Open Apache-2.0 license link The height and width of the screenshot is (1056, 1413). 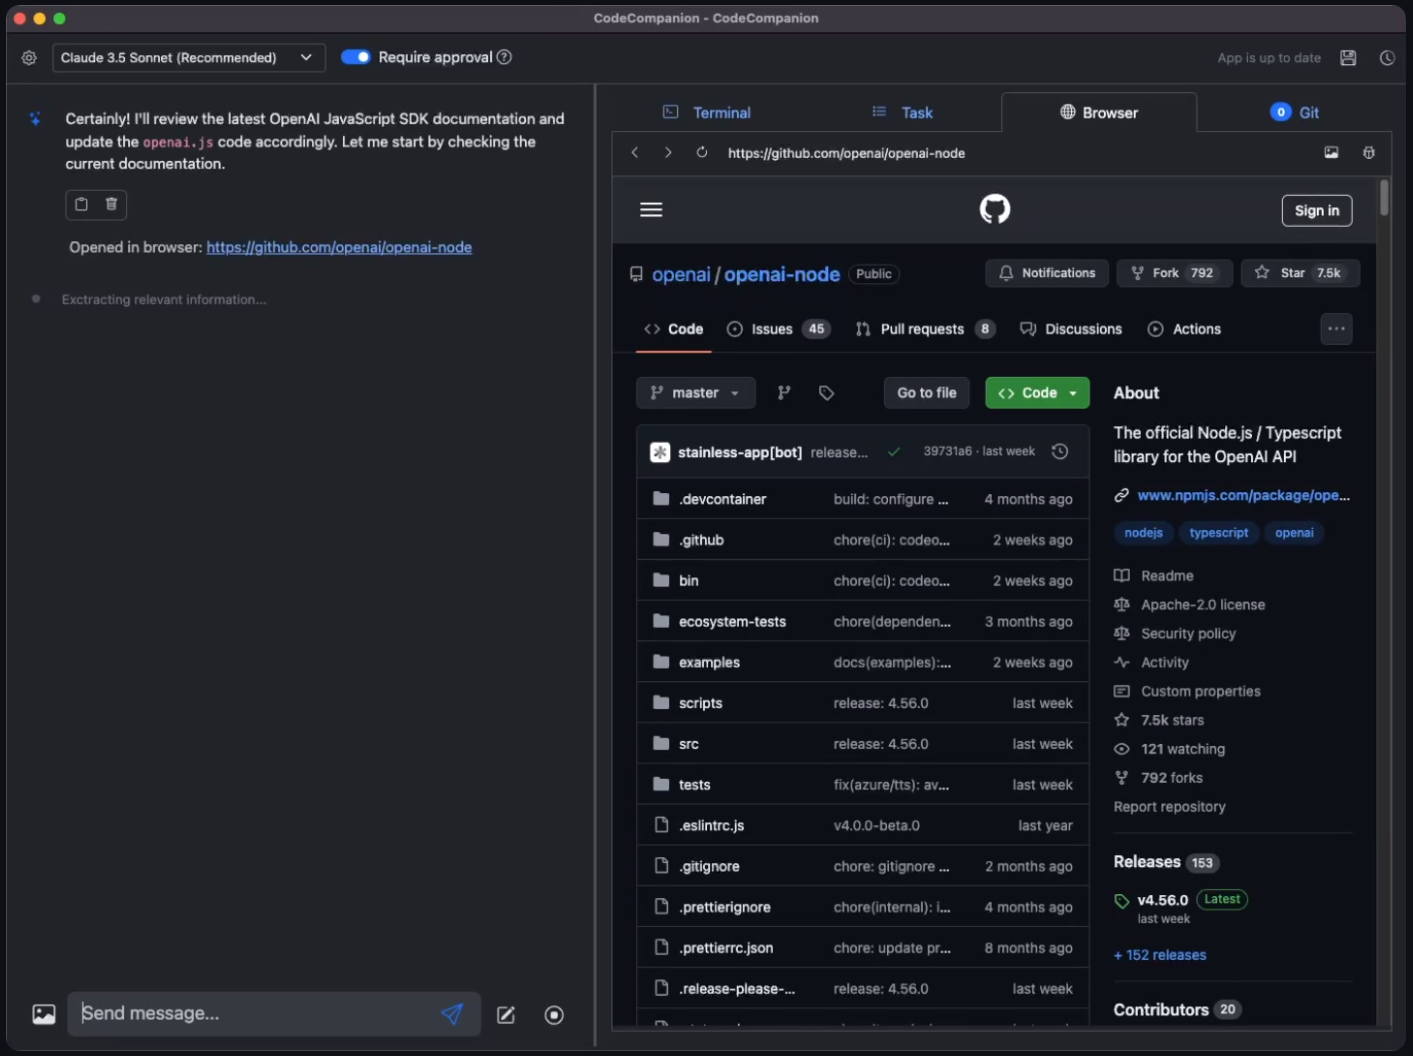[x=1202, y=605]
